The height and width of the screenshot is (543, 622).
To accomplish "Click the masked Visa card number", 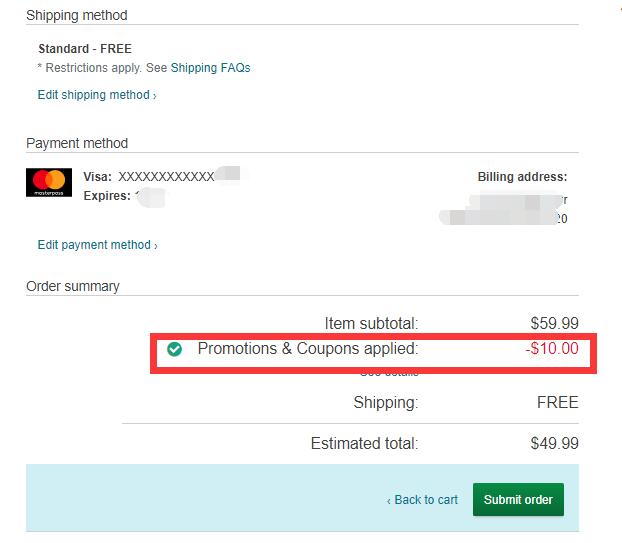I will 167,177.
